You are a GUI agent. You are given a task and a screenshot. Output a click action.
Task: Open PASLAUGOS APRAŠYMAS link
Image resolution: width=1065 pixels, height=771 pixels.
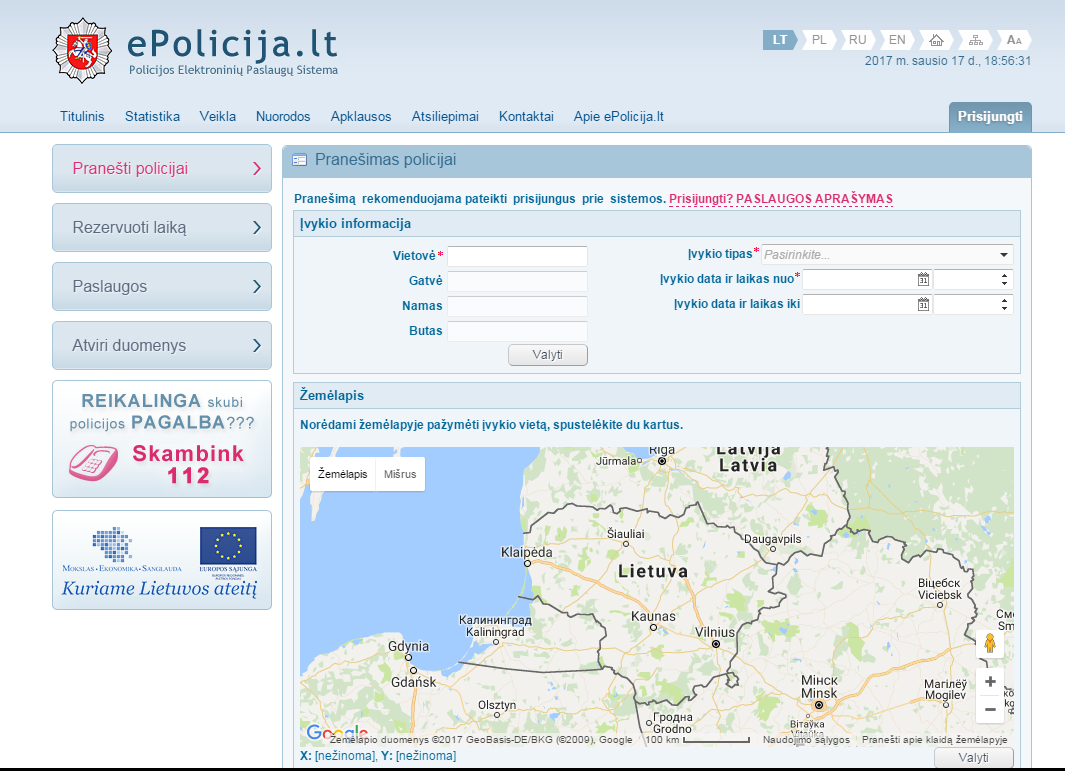coord(814,199)
